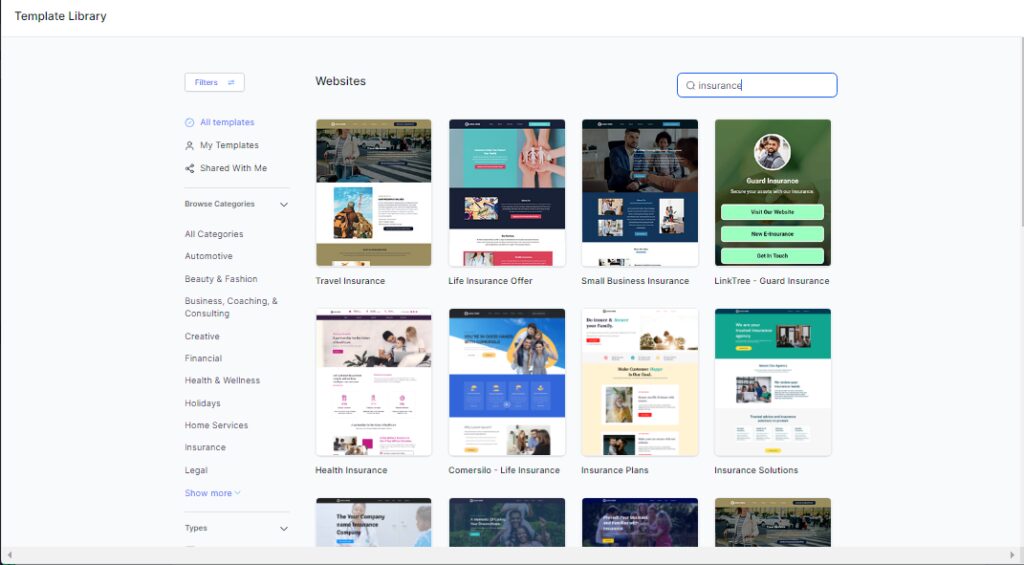Open the Financial category

pos(203,359)
